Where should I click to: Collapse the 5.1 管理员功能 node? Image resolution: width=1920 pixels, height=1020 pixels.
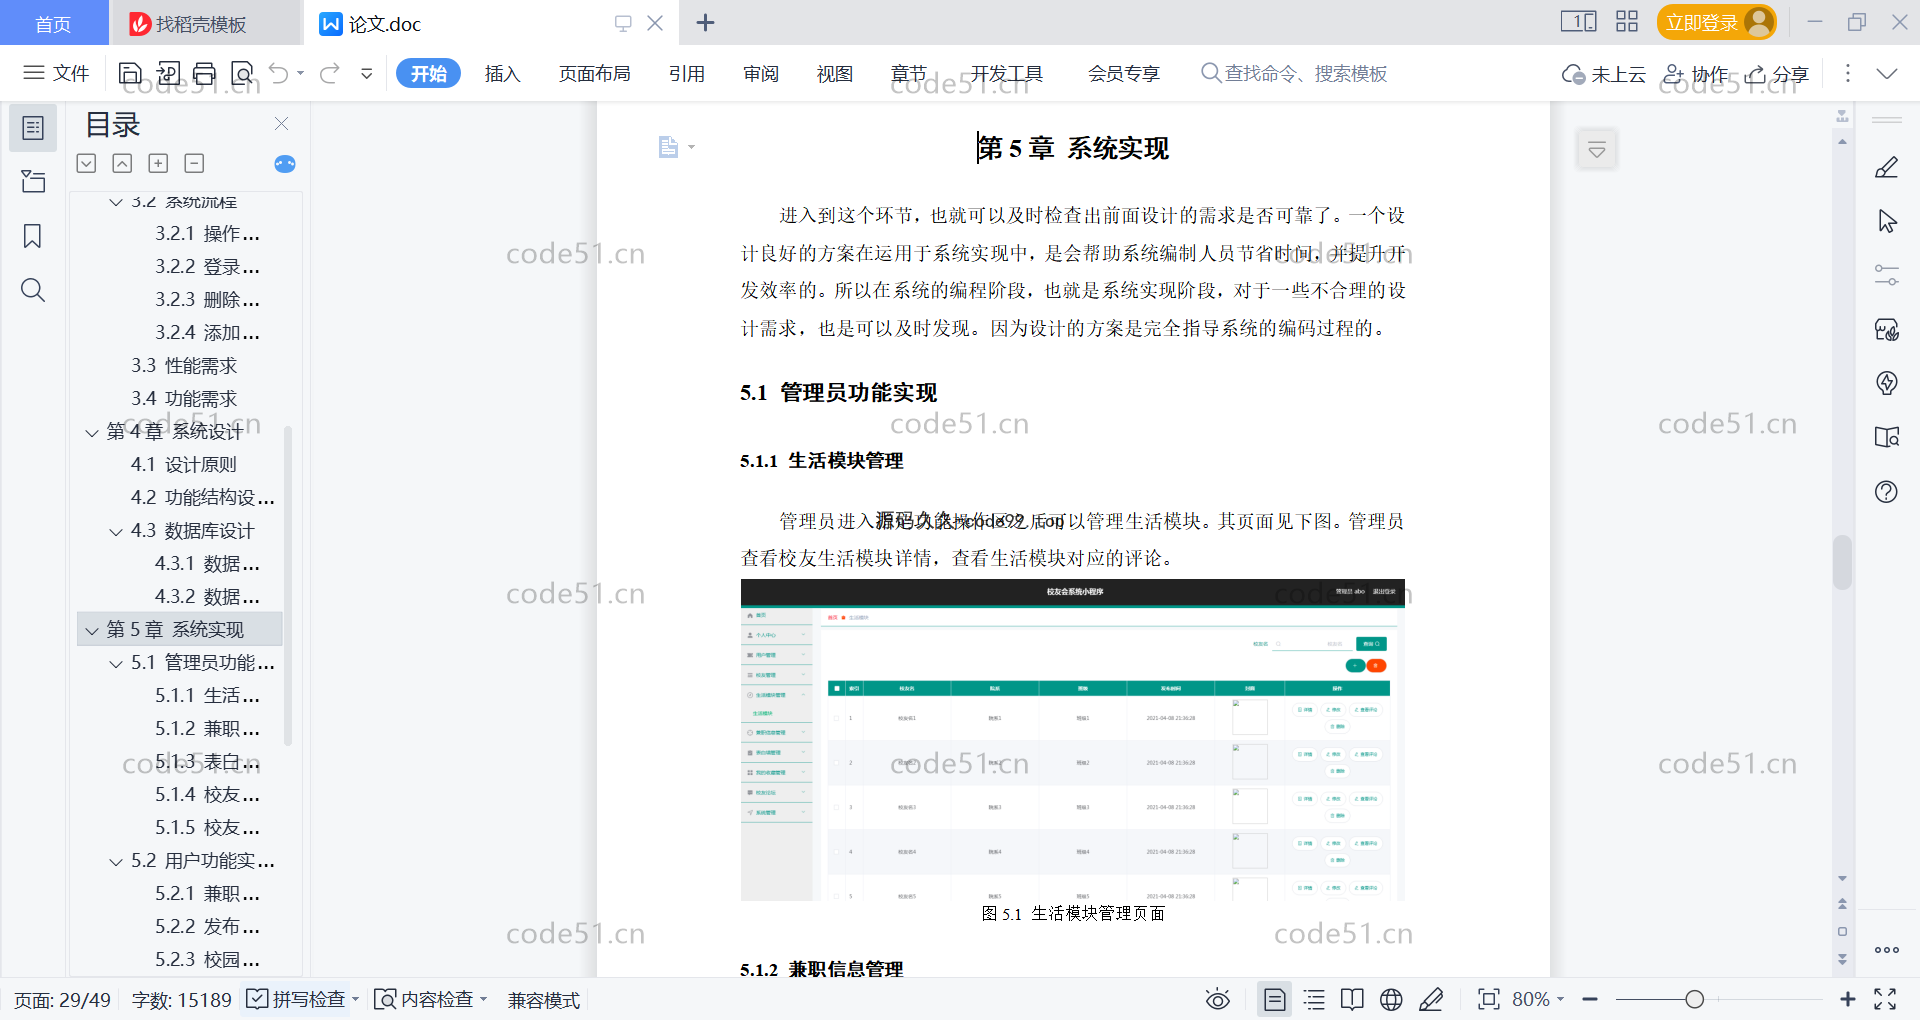click(116, 663)
